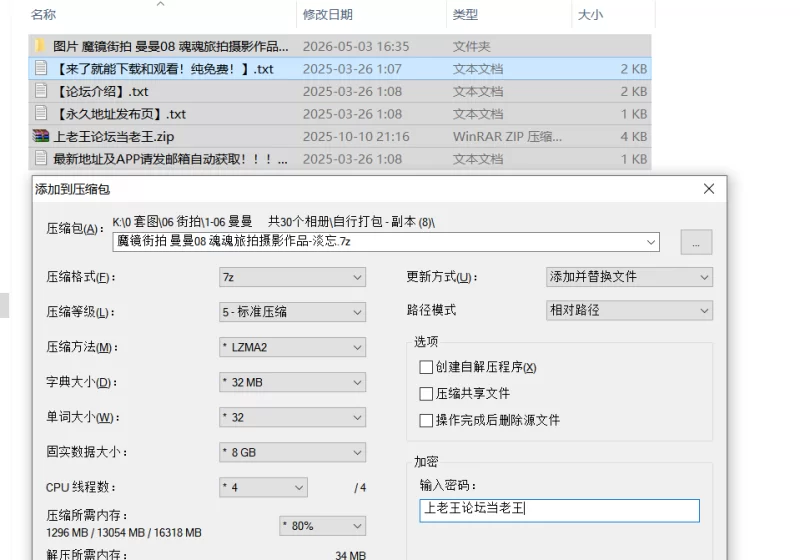The width and height of the screenshot is (800, 560).
Task: Click the file icon of 最新地址及APP请发邮箱自动获取
Action: pyautogui.click(x=41, y=158)
